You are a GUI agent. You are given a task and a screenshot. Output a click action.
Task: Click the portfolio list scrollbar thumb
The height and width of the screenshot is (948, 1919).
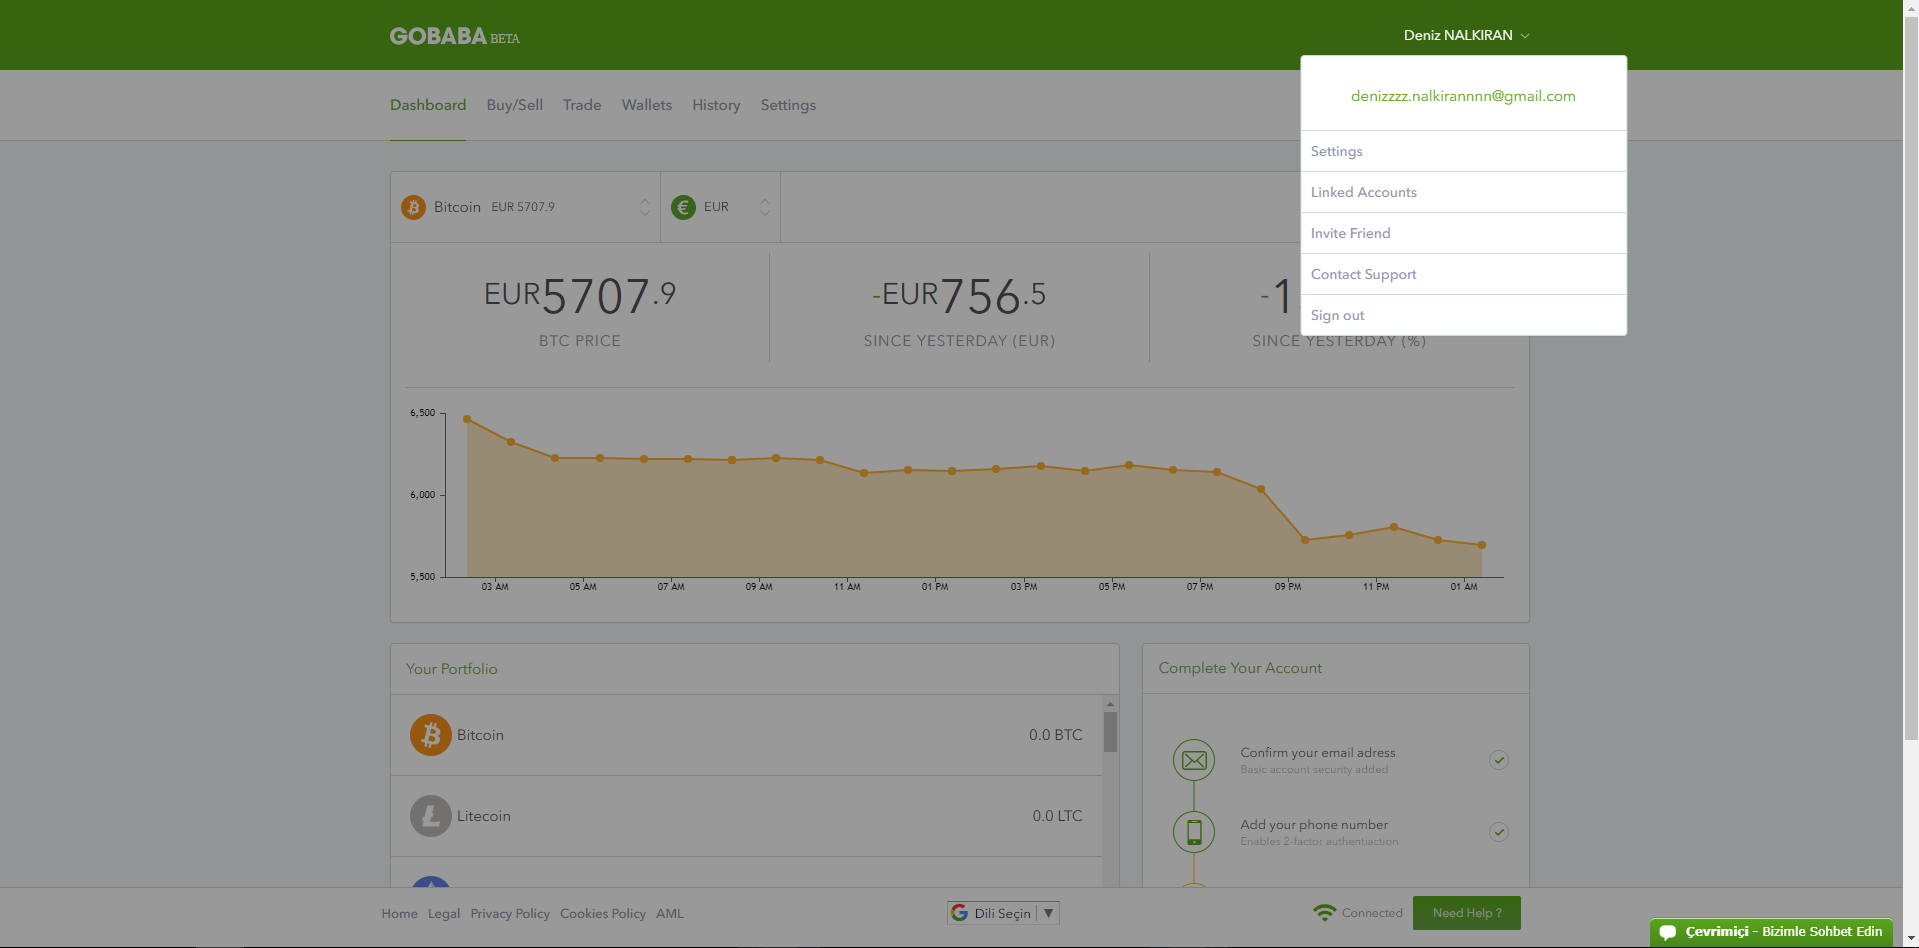[x=1110, y=731]
